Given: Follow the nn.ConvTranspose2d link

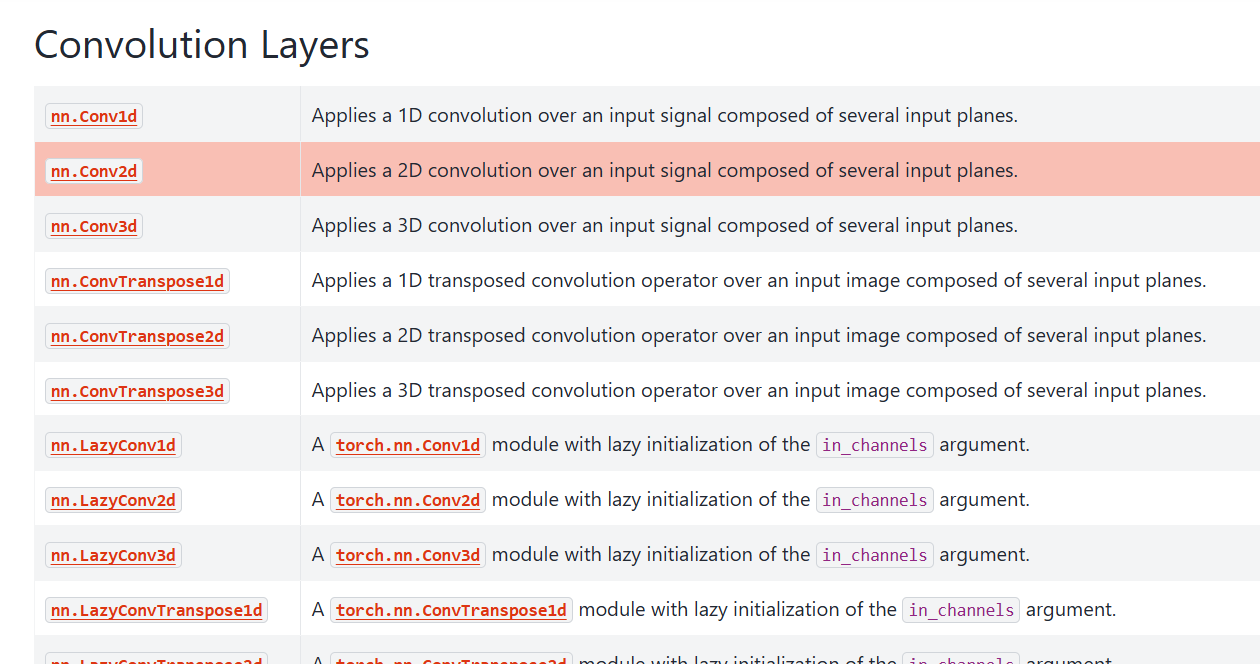Looking at the screenshot, I should [x=137, y=336].
